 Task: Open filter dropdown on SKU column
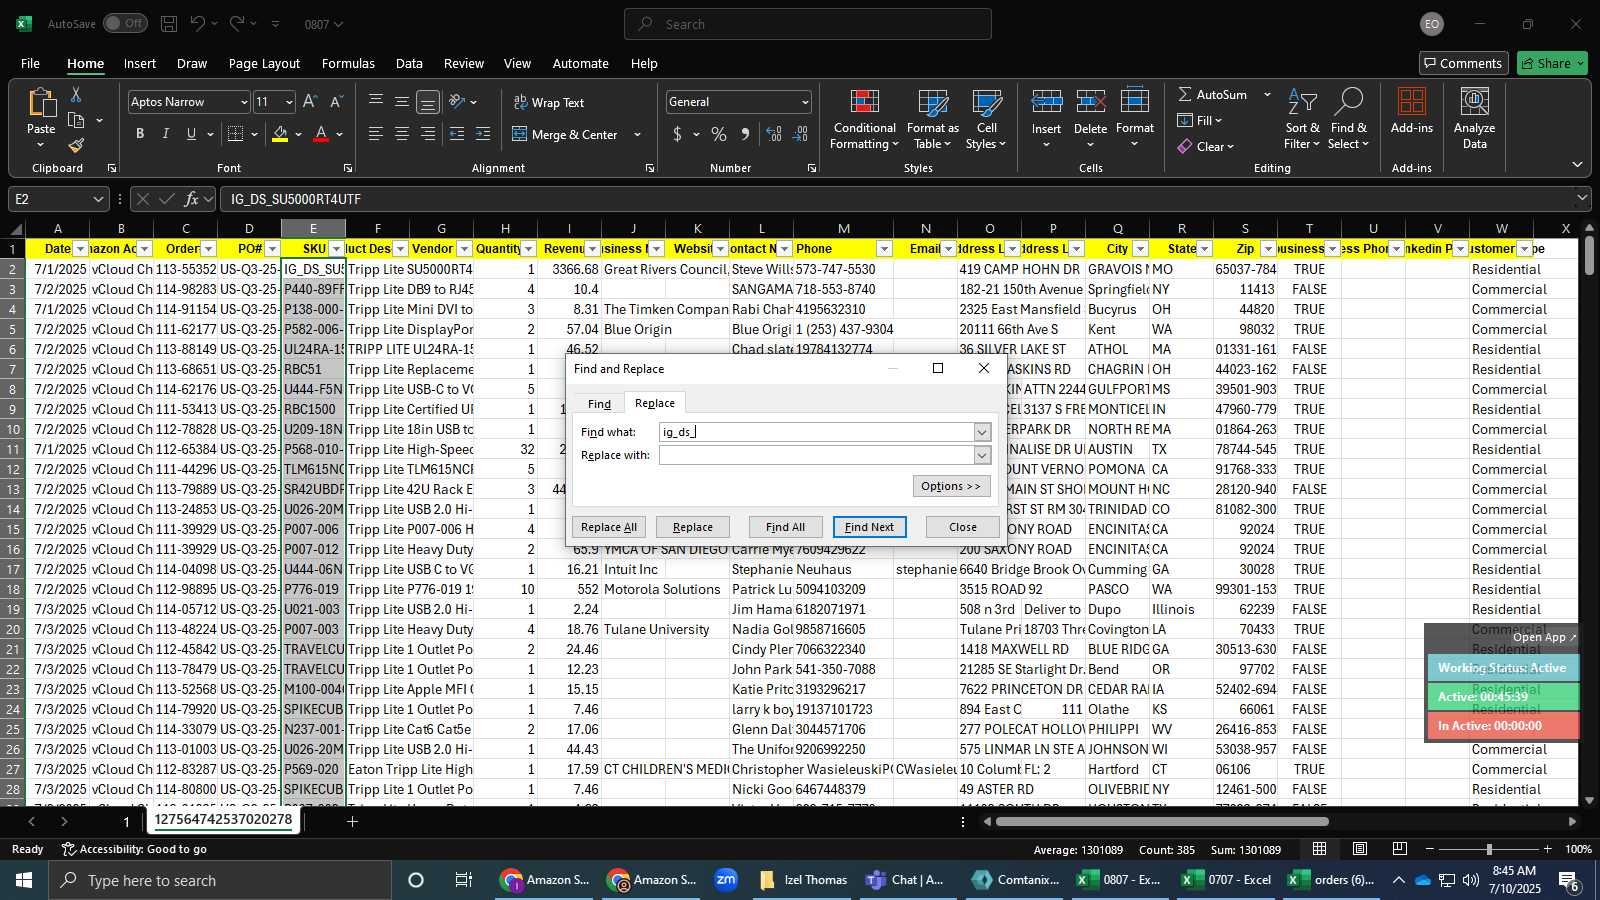pos(337,249)
